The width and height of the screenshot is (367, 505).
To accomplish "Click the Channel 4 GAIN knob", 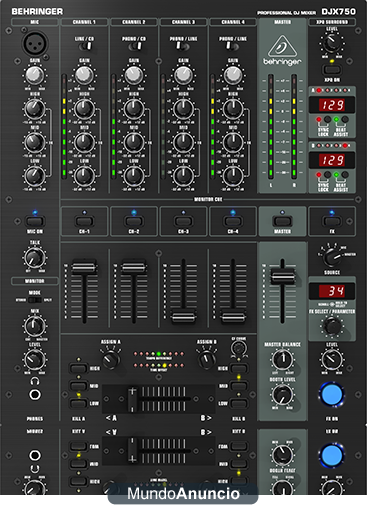I will coord(233,76).
